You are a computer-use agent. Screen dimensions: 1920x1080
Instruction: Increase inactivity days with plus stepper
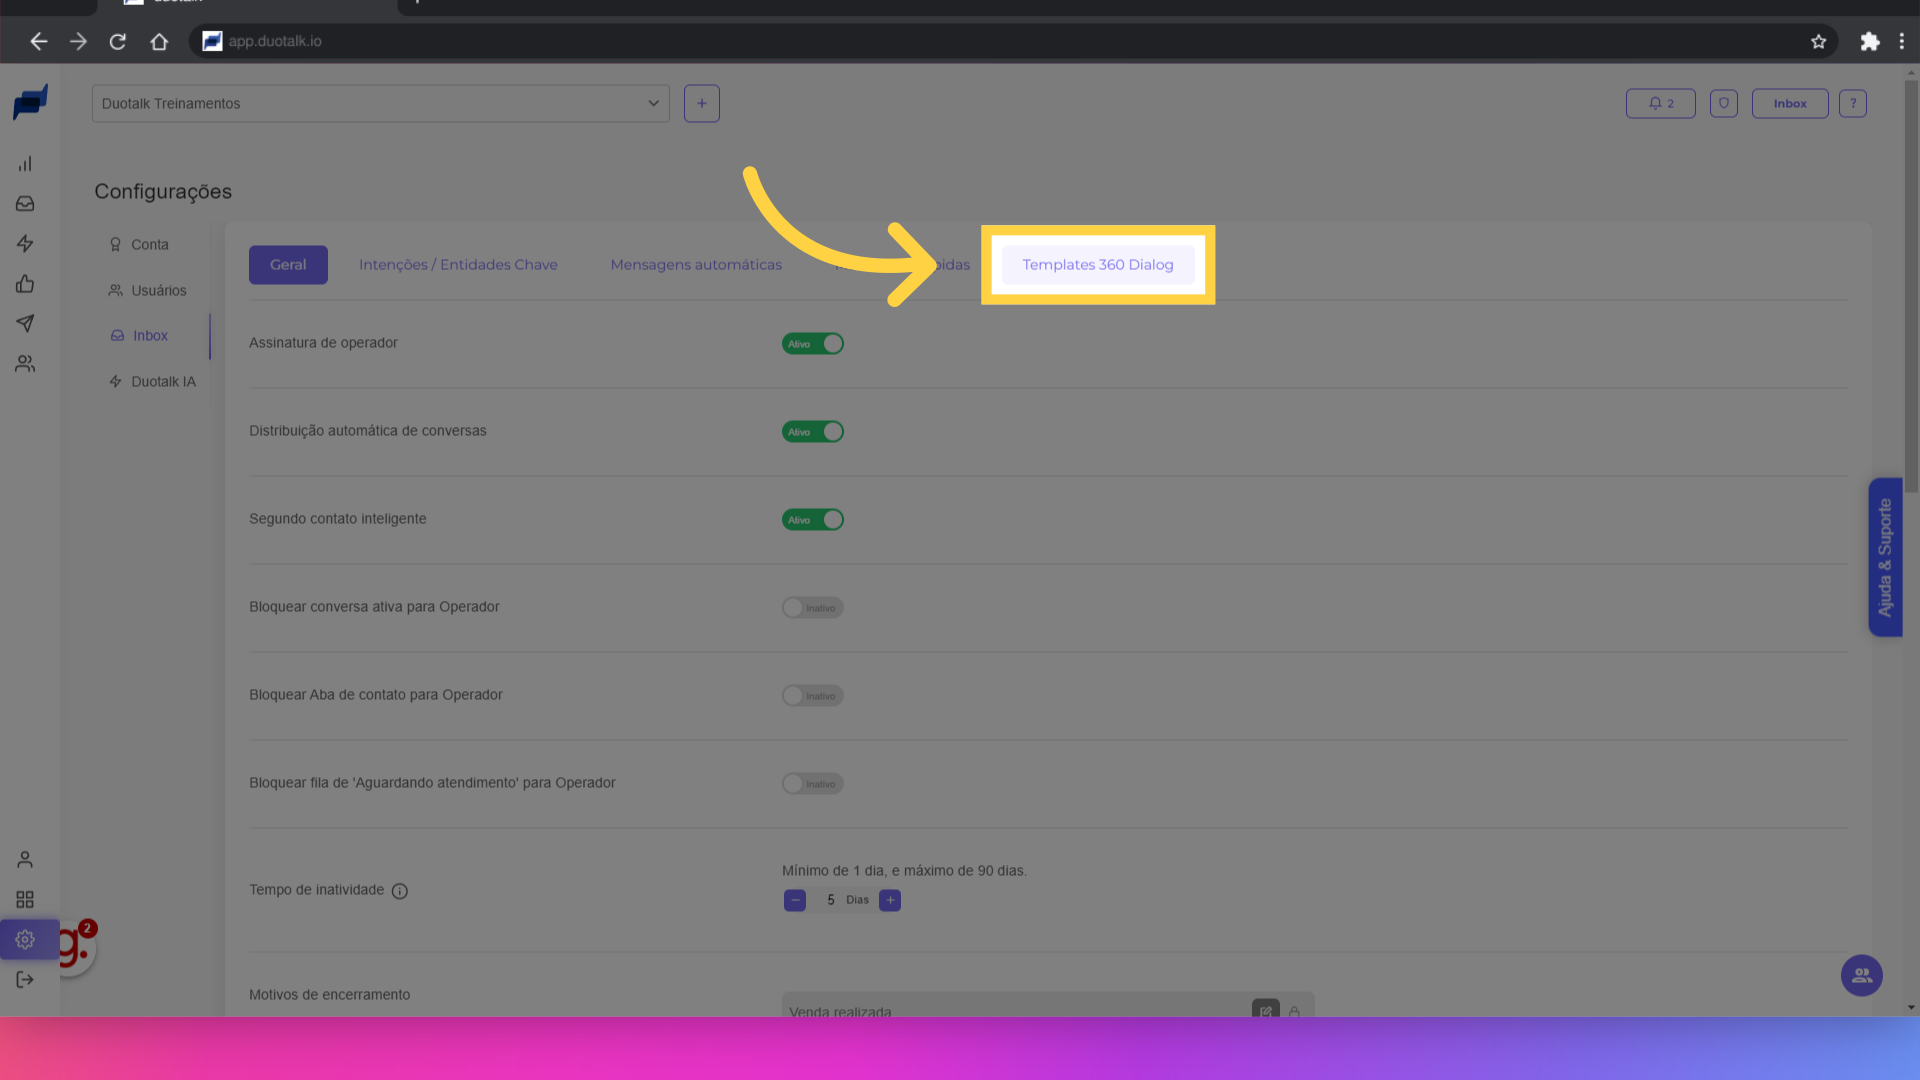[x=890, y=901]
